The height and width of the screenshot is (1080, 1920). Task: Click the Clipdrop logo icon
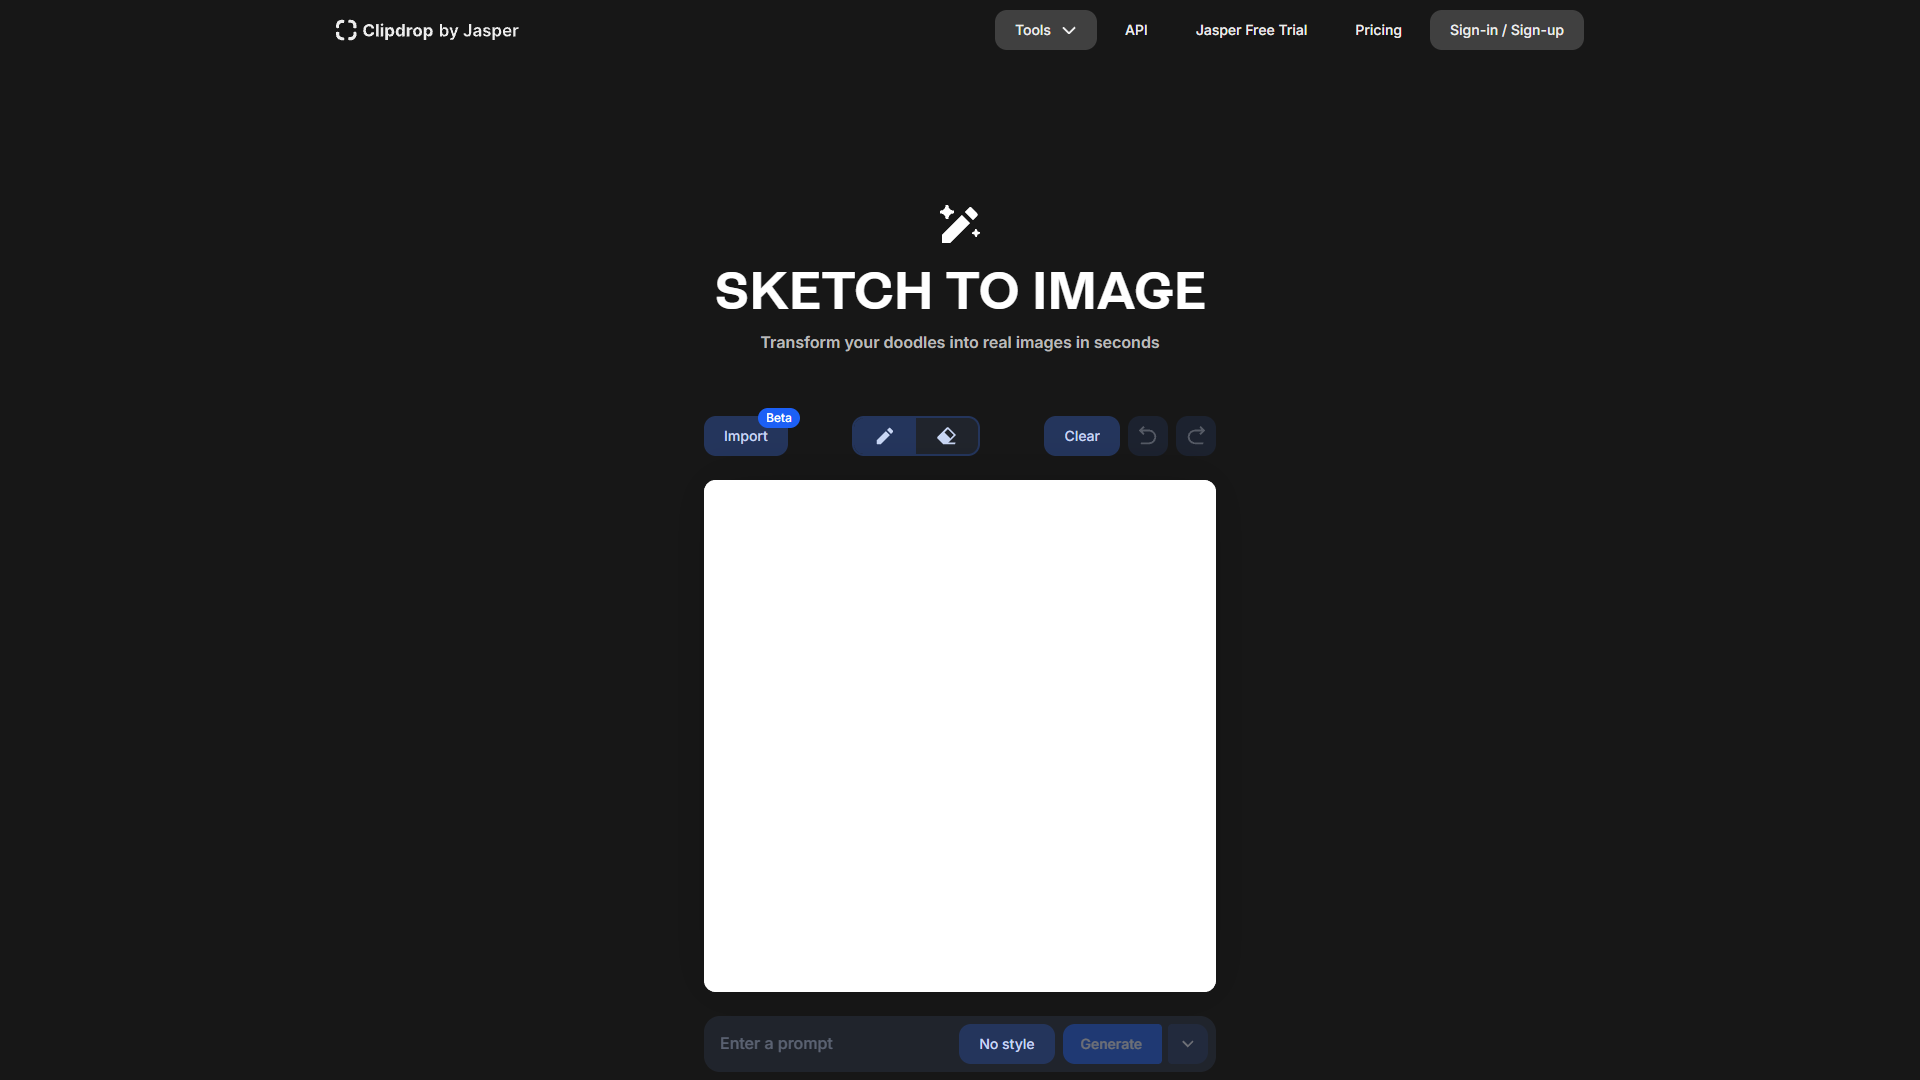pos(345,30)
